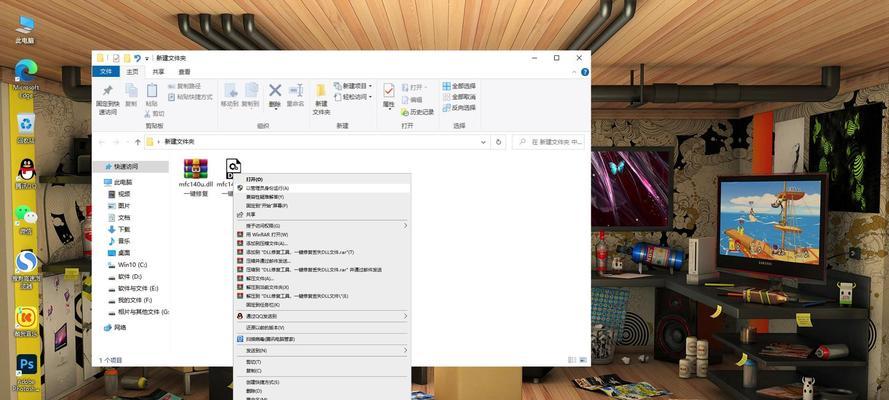The width and height of the screenshot is (889, 400).
Task: Click Paste shortcut (粘贴快捷方式)
Action: [190, 97]
